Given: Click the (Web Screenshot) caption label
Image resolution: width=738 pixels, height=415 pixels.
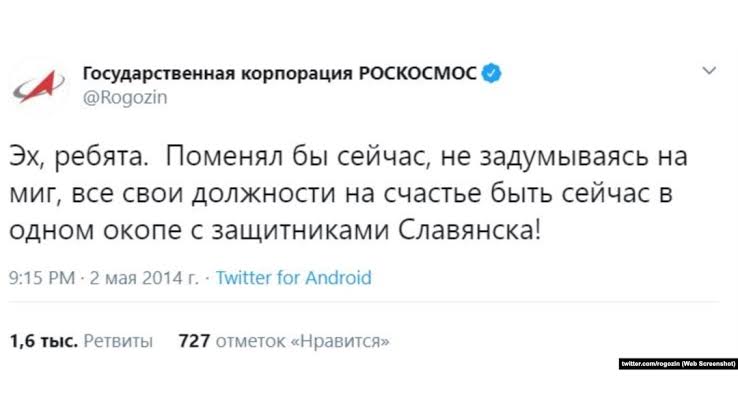Looking at the screenshot, I should [x=709, y=363].
